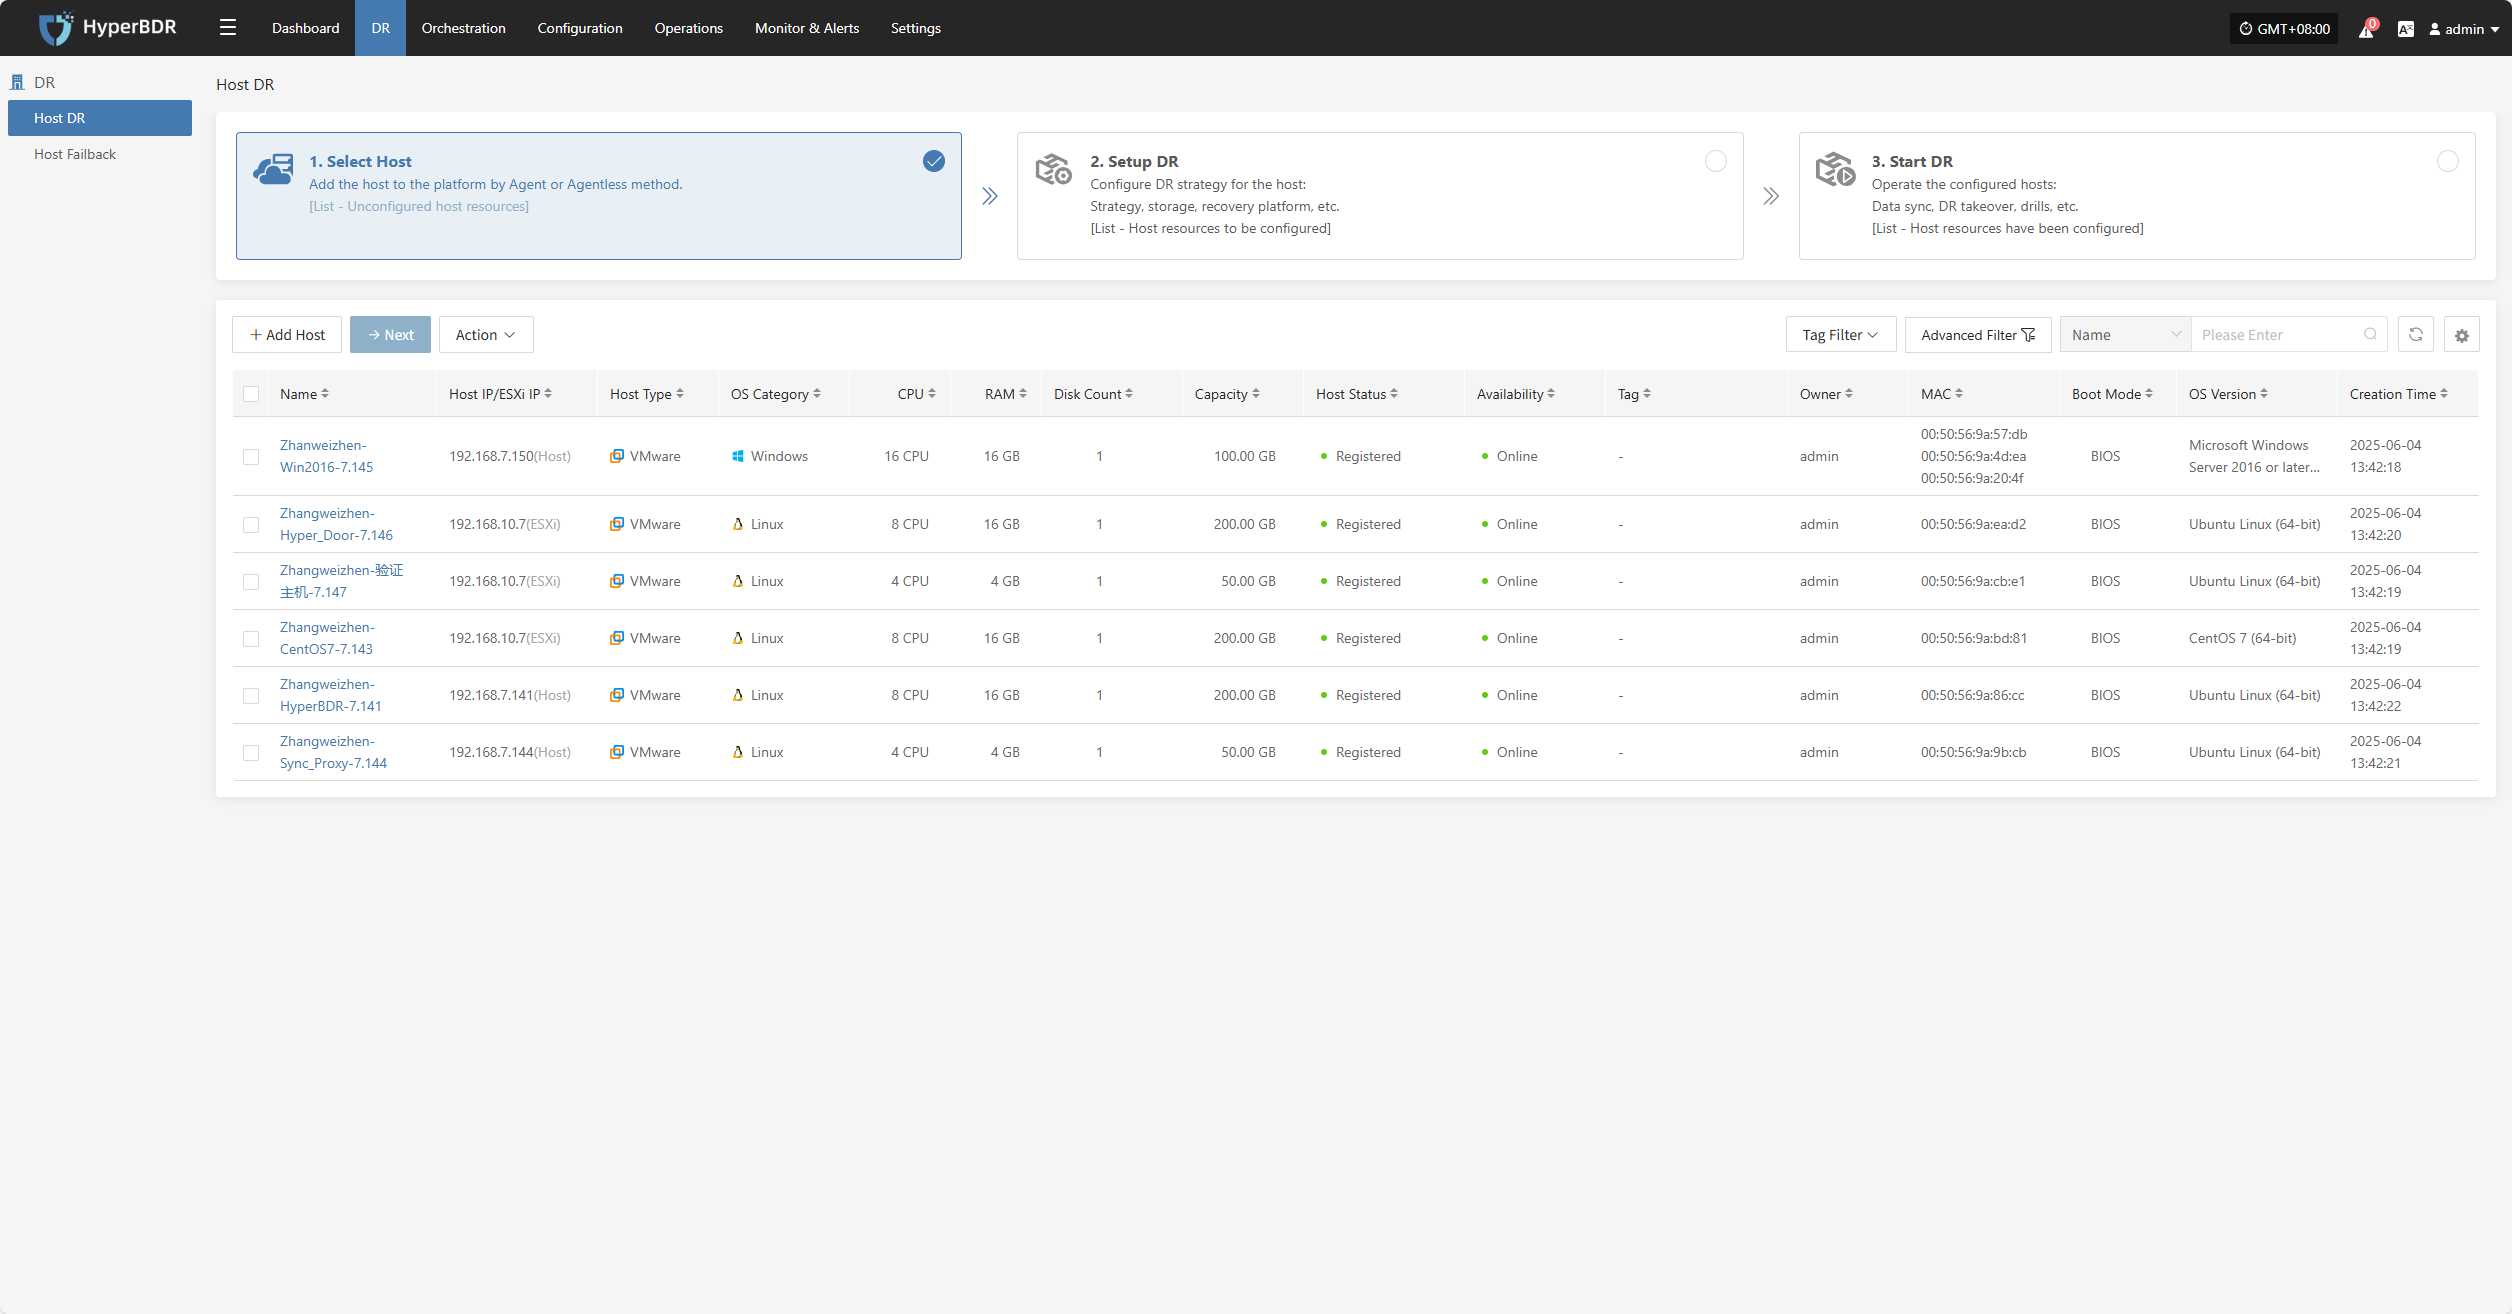Open host Zhangweizhen-Hyper_Door-7.146 link
The width and height of the screenshot is (2512, 1314).
pos(336,524)
